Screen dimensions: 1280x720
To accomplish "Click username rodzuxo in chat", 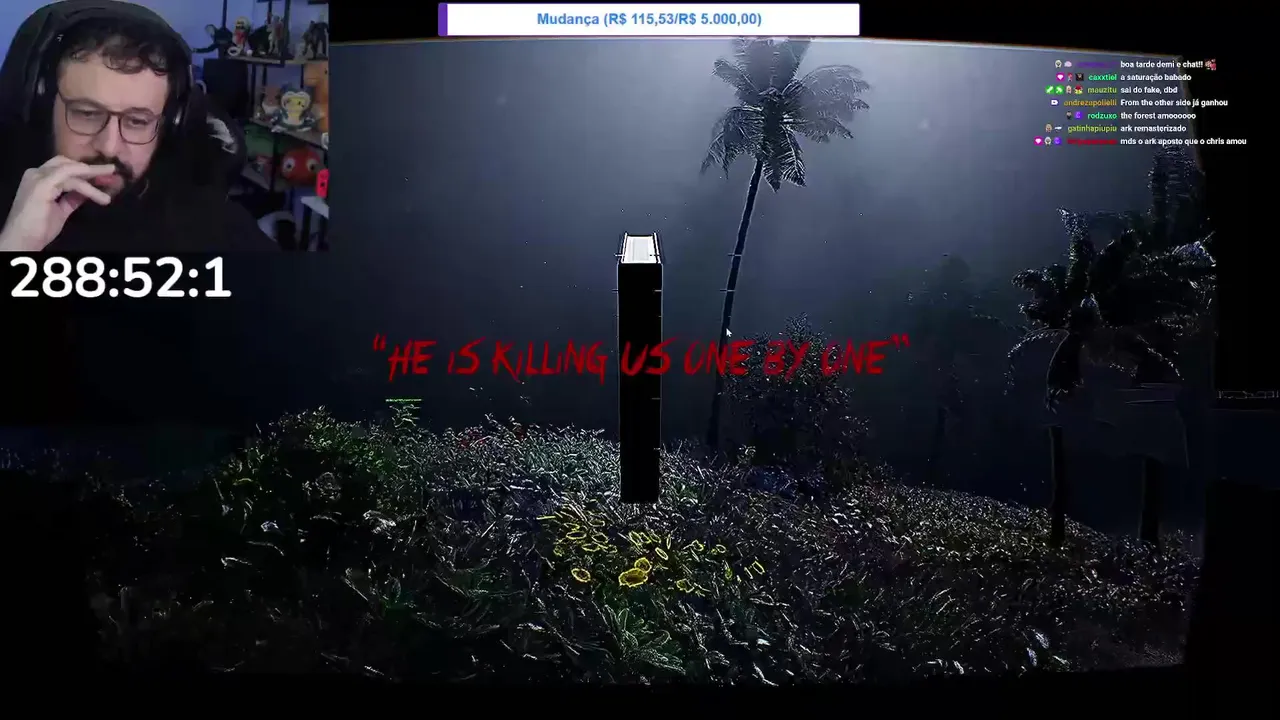I will 1102,116.
